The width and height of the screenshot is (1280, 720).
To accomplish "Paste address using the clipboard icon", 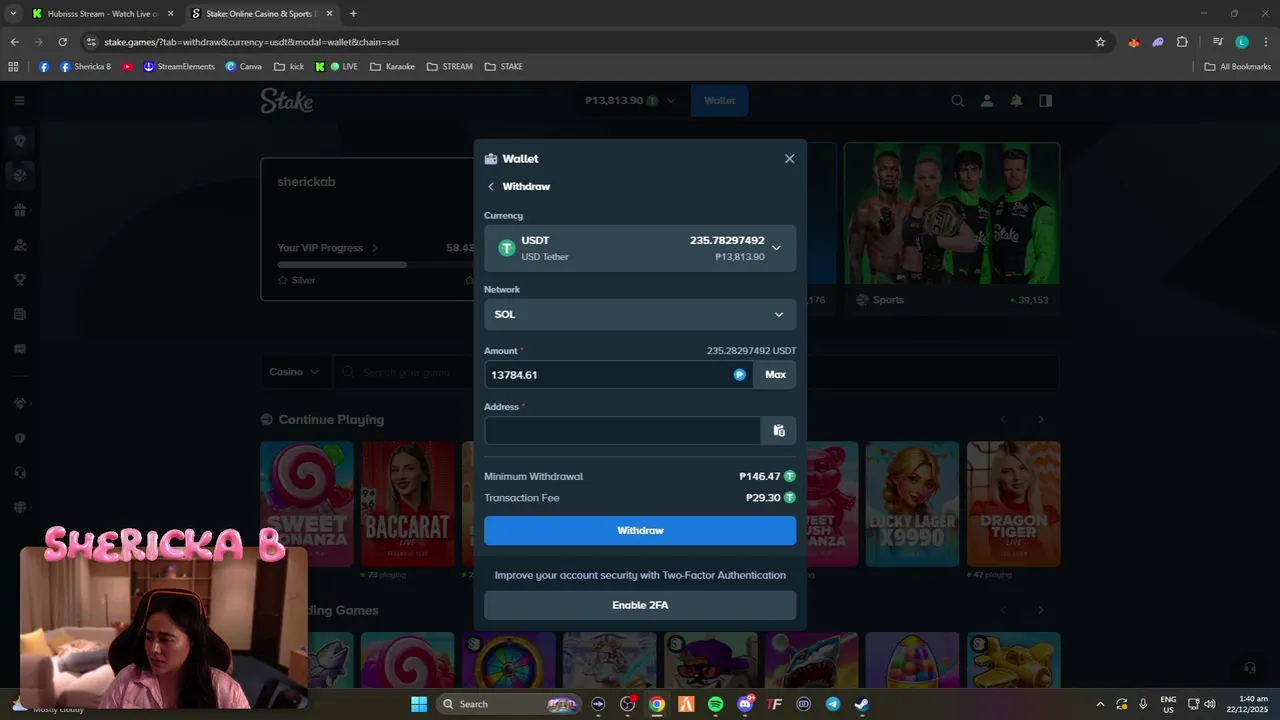I will tap(779, 431).
